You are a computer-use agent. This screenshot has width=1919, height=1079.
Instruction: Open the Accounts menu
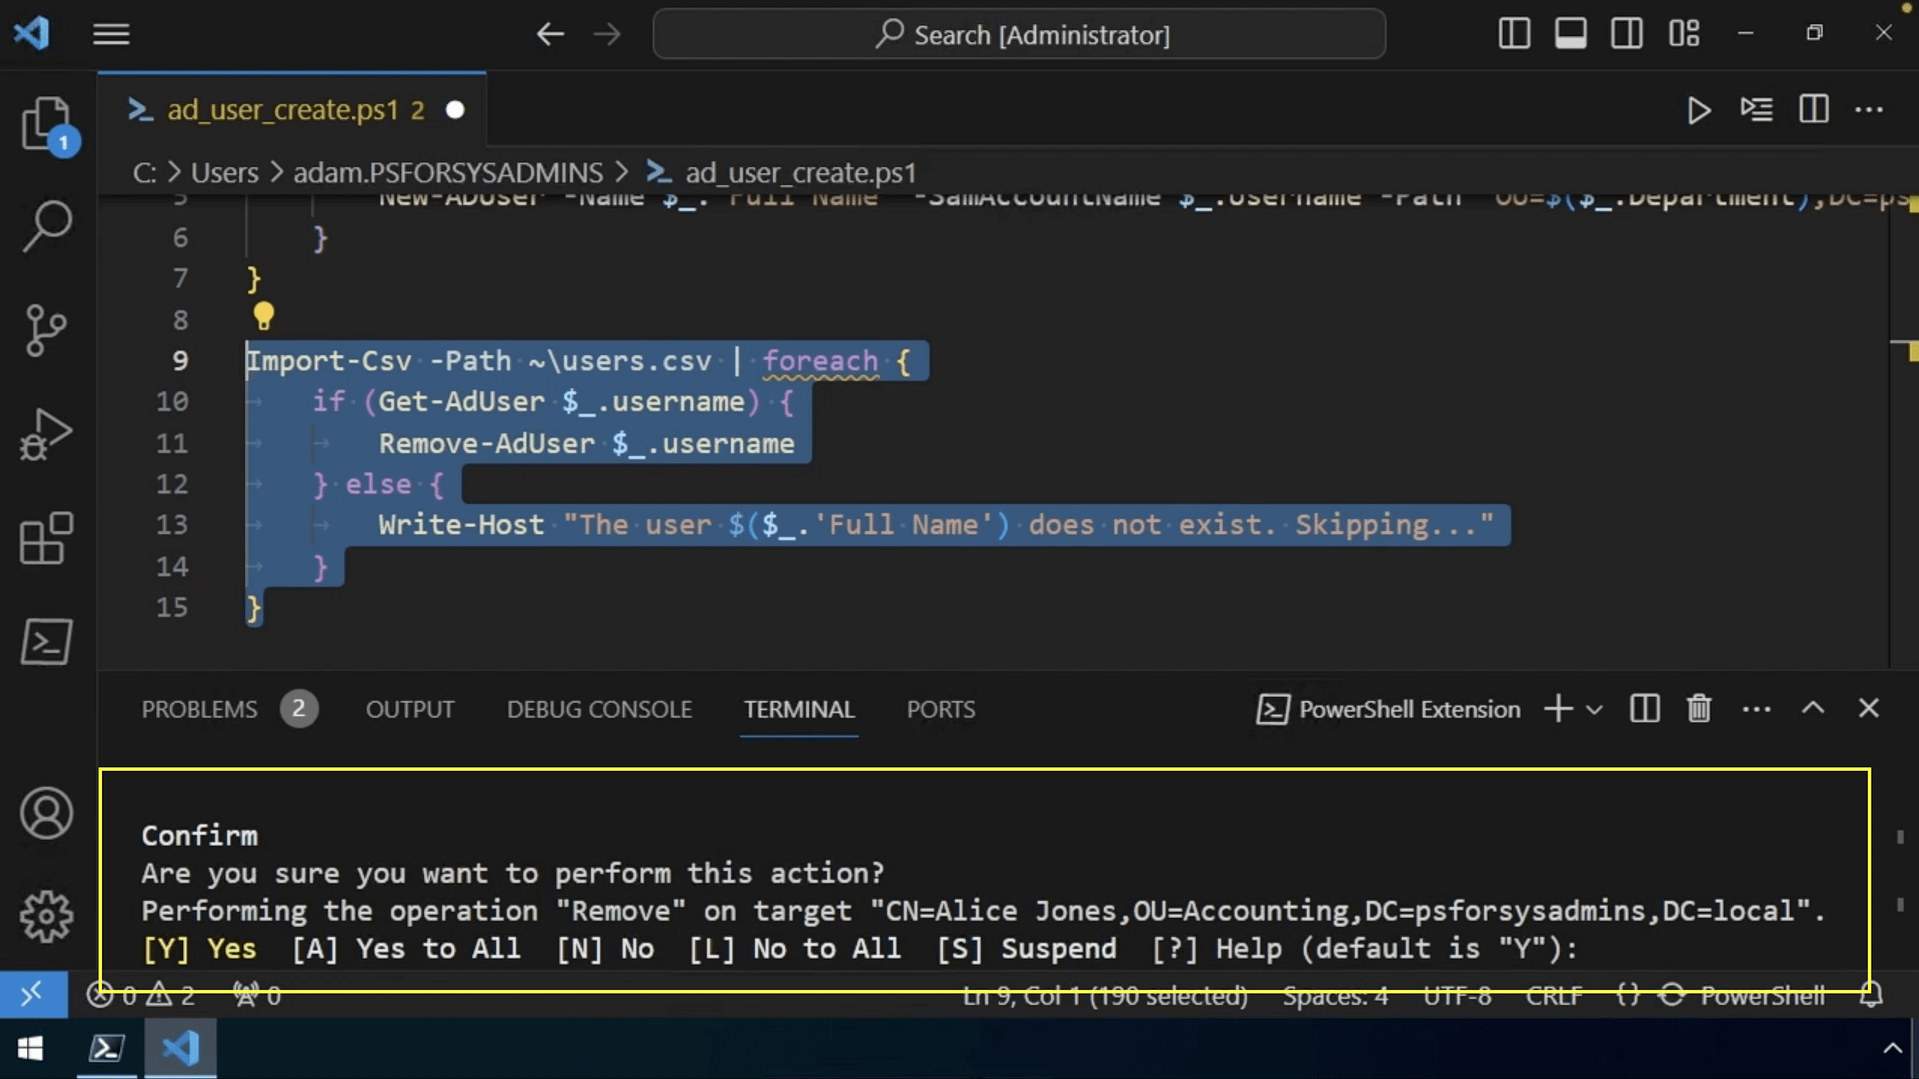(x=47, y=813)
